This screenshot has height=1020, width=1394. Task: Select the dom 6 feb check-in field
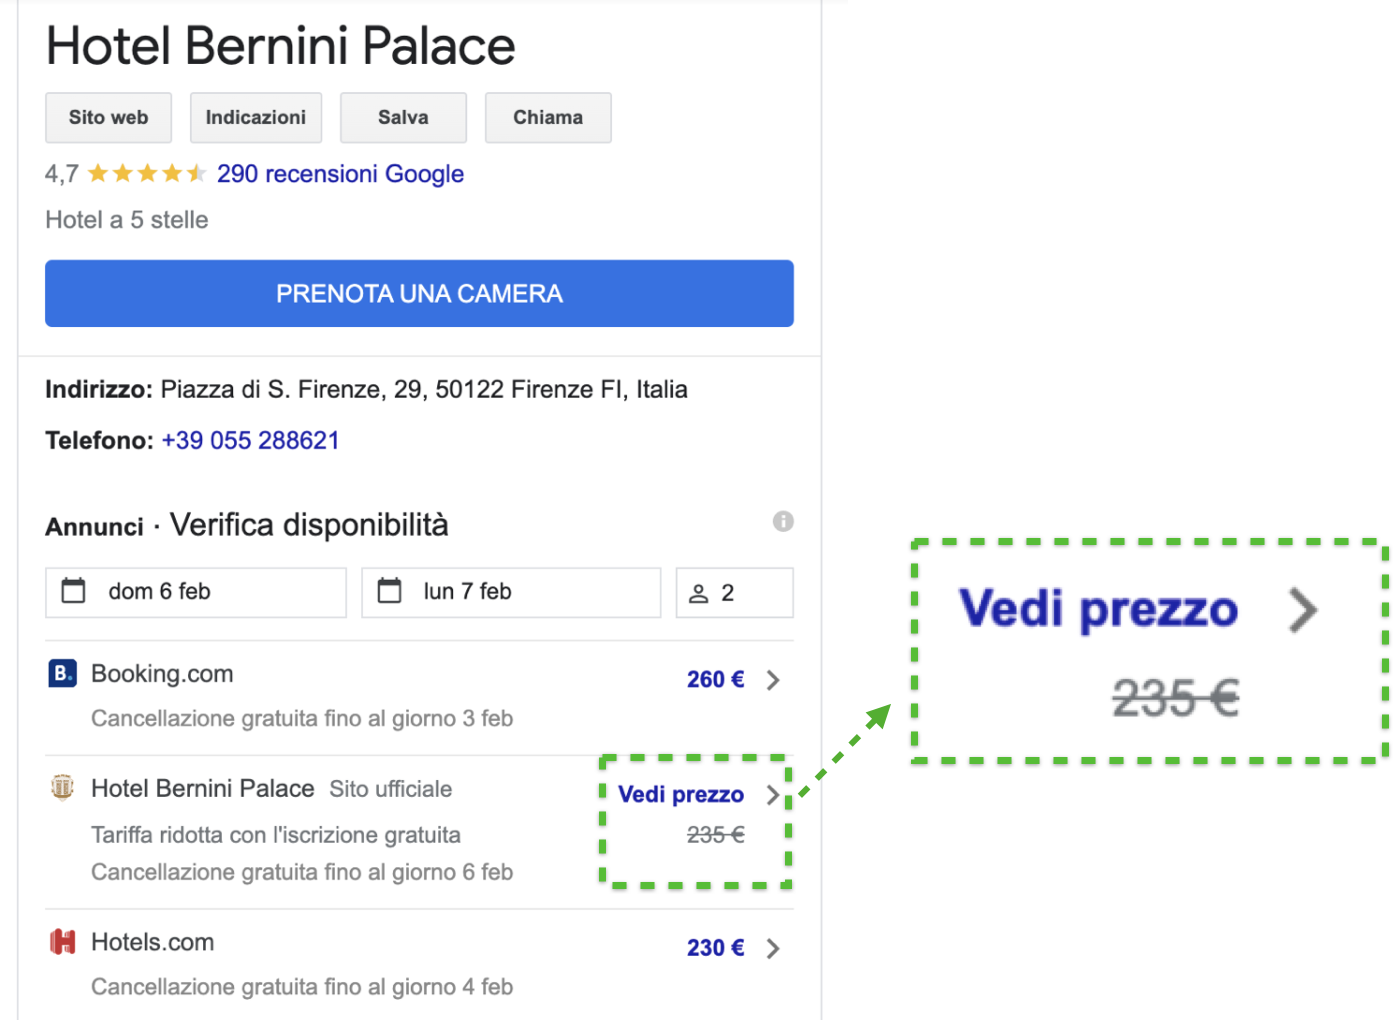tap(196, 592)
